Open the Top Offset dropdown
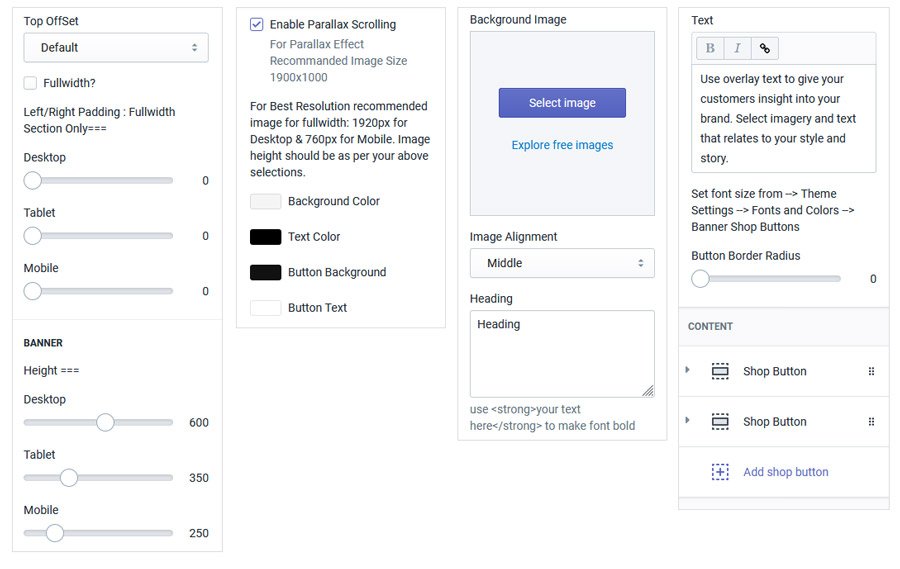Viewport: 900px width, 569px height. tap(116, 47)
